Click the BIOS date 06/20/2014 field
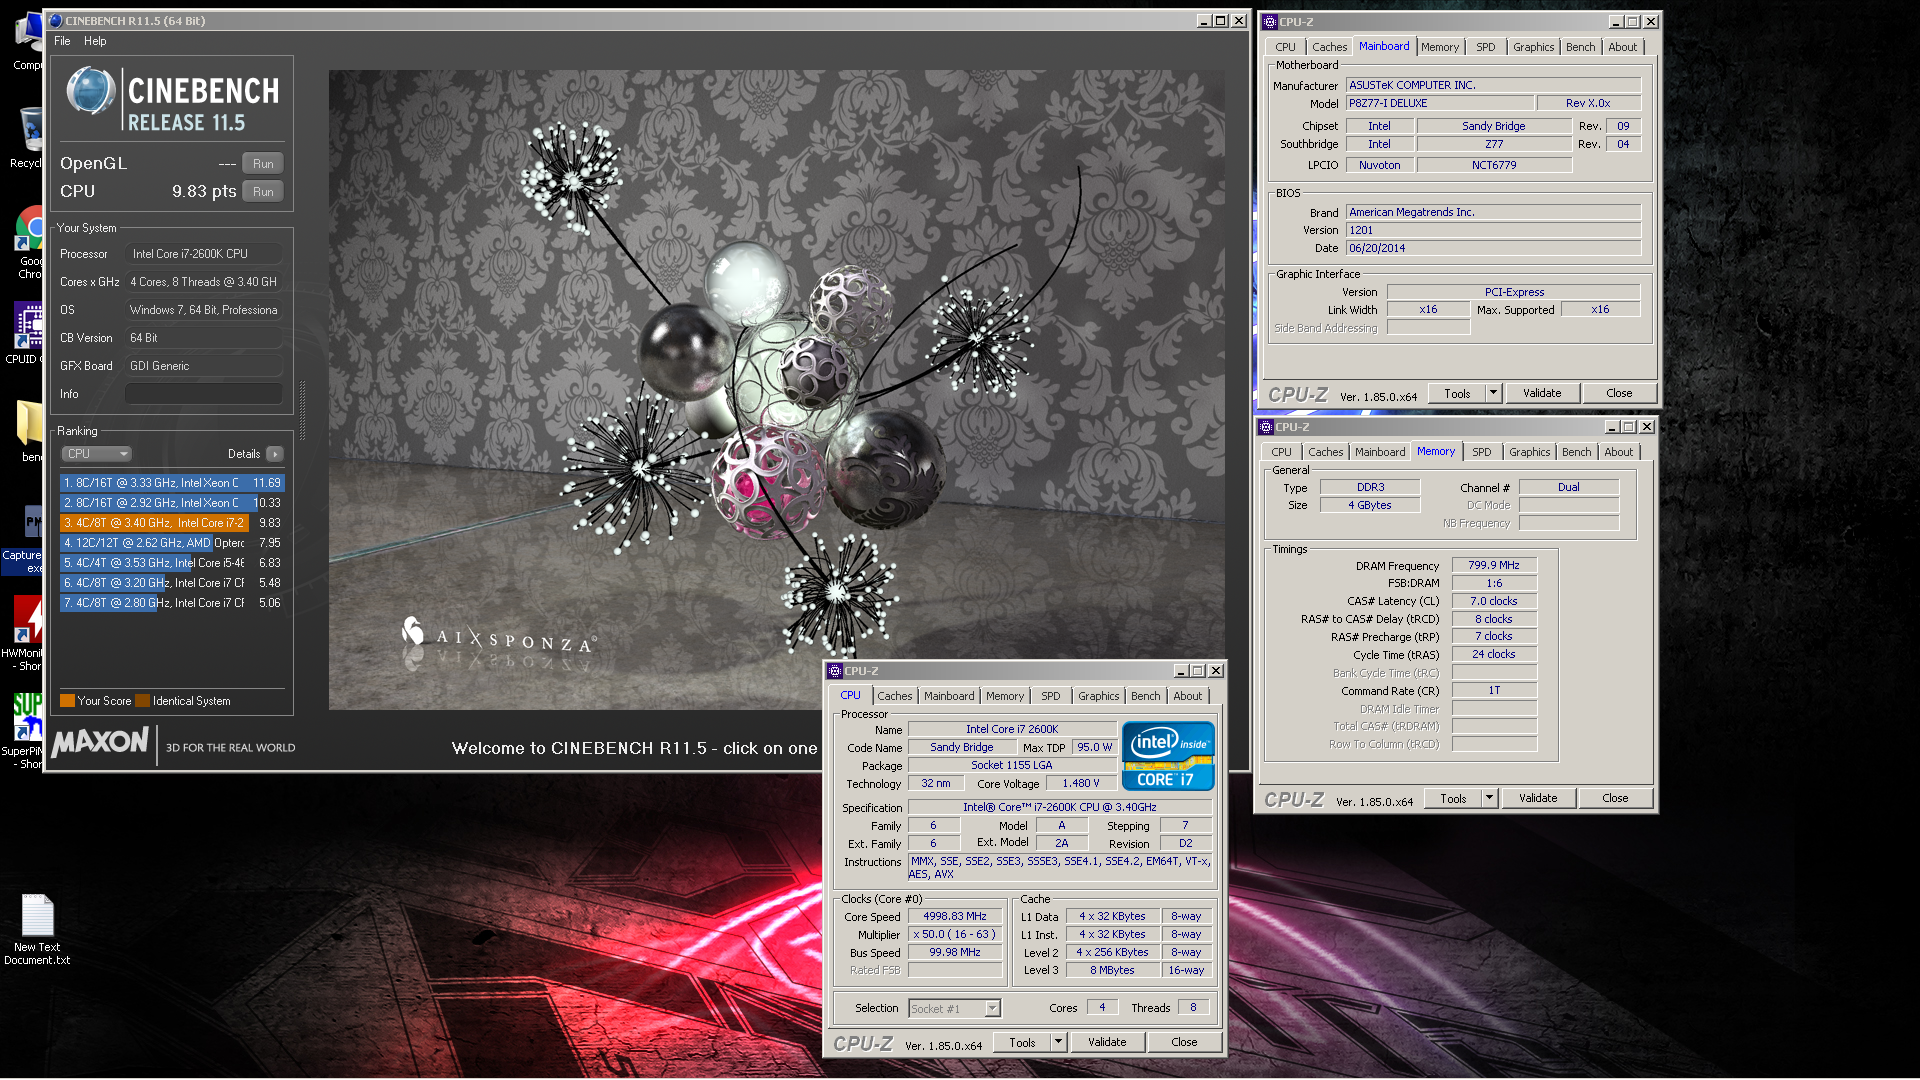 click(1493, 248)
